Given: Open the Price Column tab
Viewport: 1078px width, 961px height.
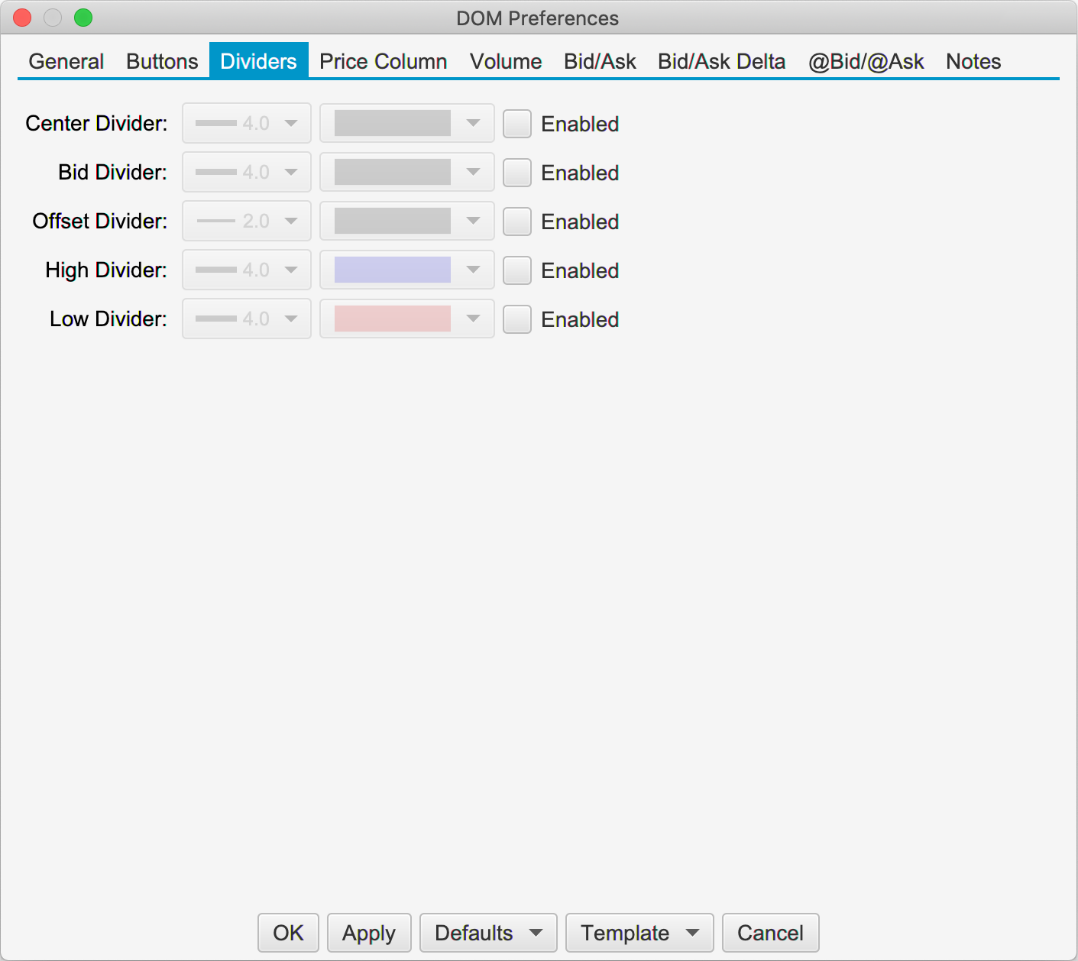Looking at the screenshot, I should pos(383,61).
